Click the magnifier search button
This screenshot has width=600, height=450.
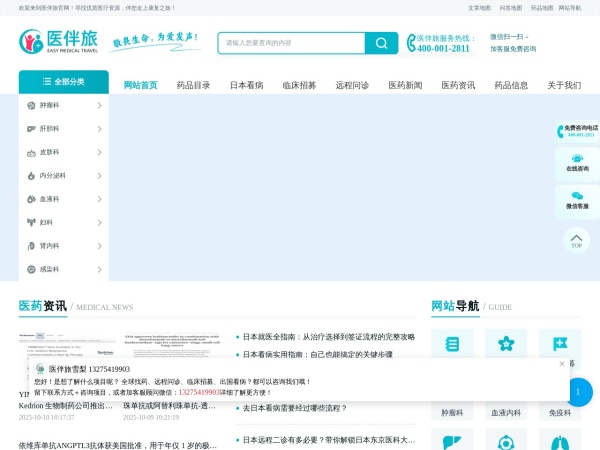point(381,43)
